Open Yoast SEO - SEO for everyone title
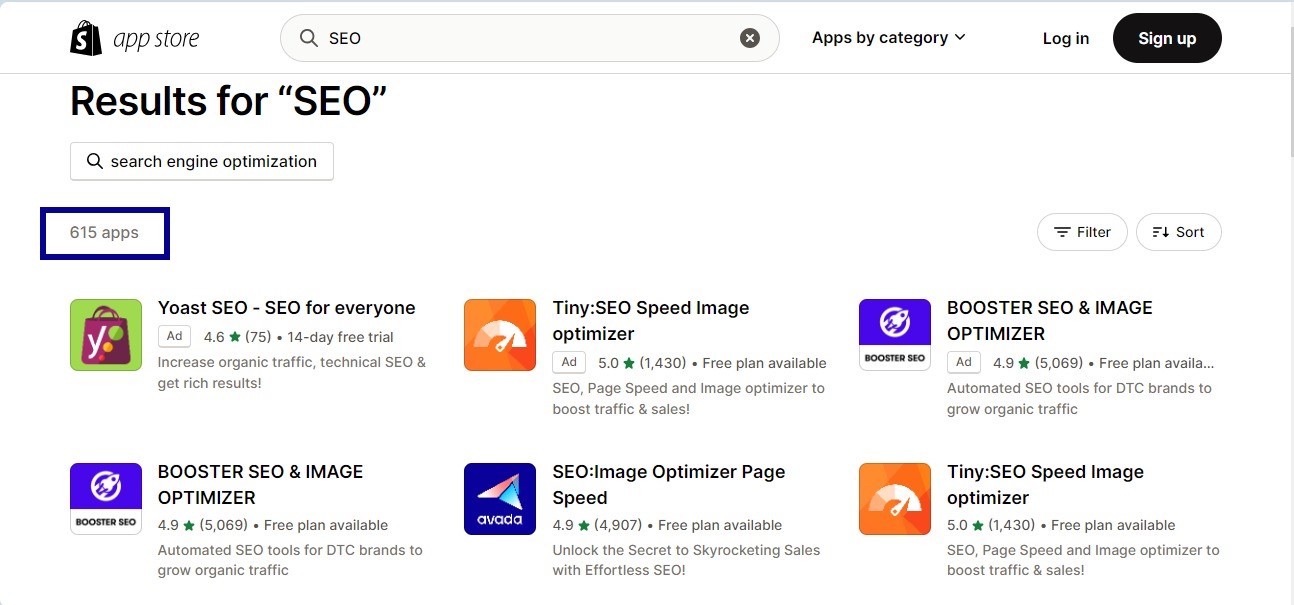The width and height of the screenshot is (1294, 605). (286, 308)
